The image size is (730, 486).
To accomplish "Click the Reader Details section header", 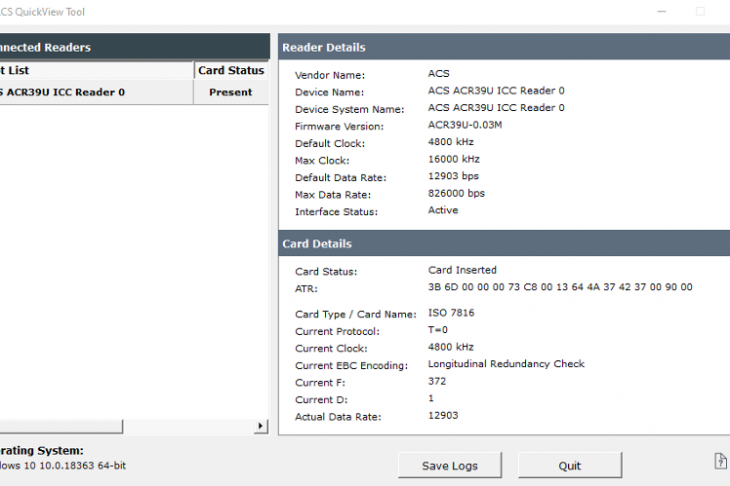I will (504, 47).
